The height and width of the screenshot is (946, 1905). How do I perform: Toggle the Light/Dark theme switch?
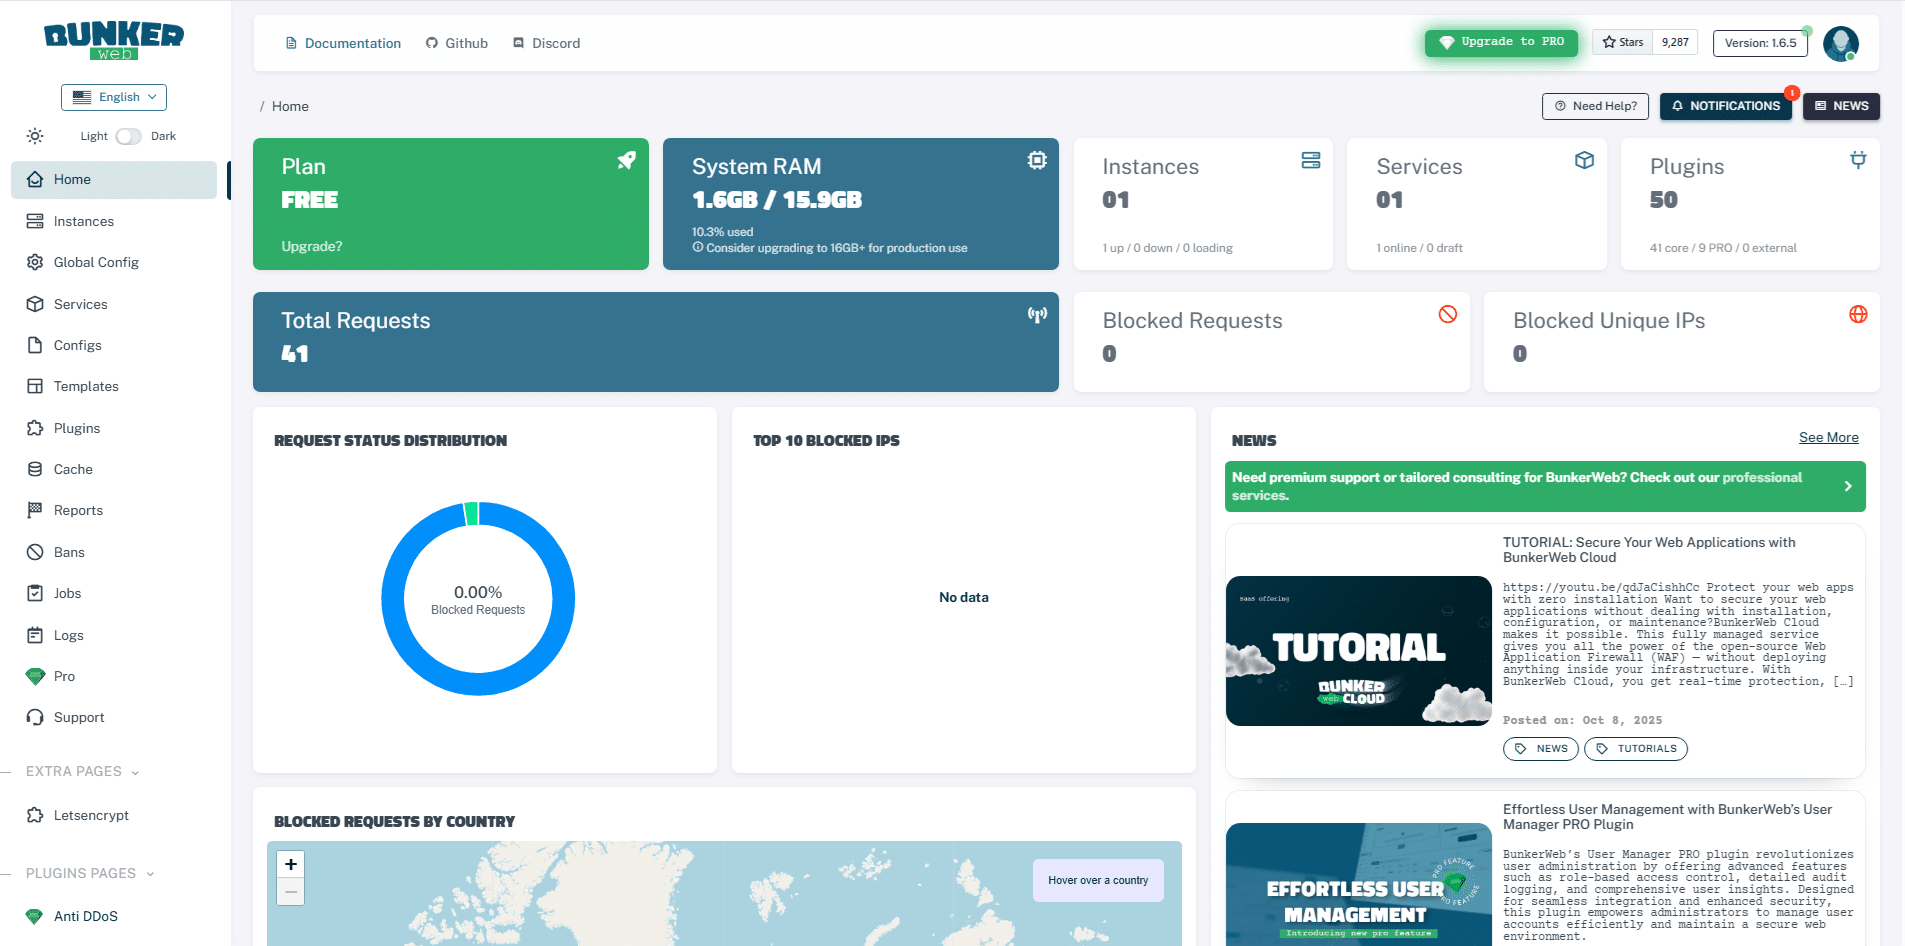click(x=128, y=136)
